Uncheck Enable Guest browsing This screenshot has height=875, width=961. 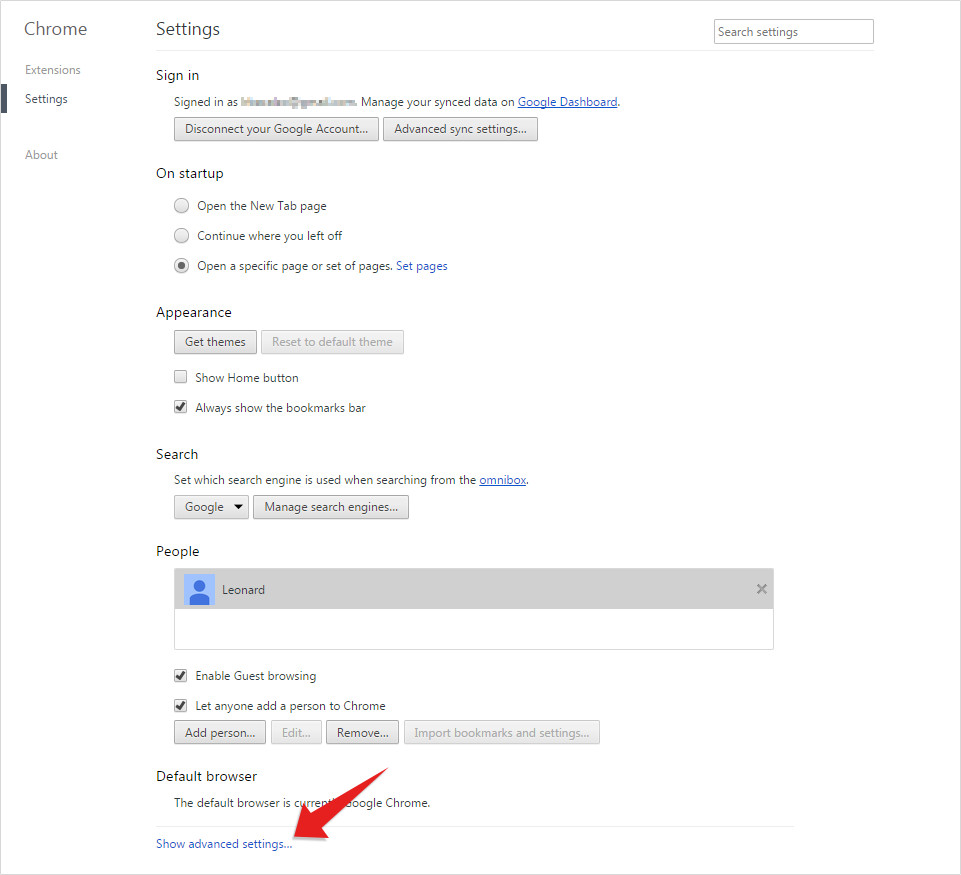[x=181, y=676]
